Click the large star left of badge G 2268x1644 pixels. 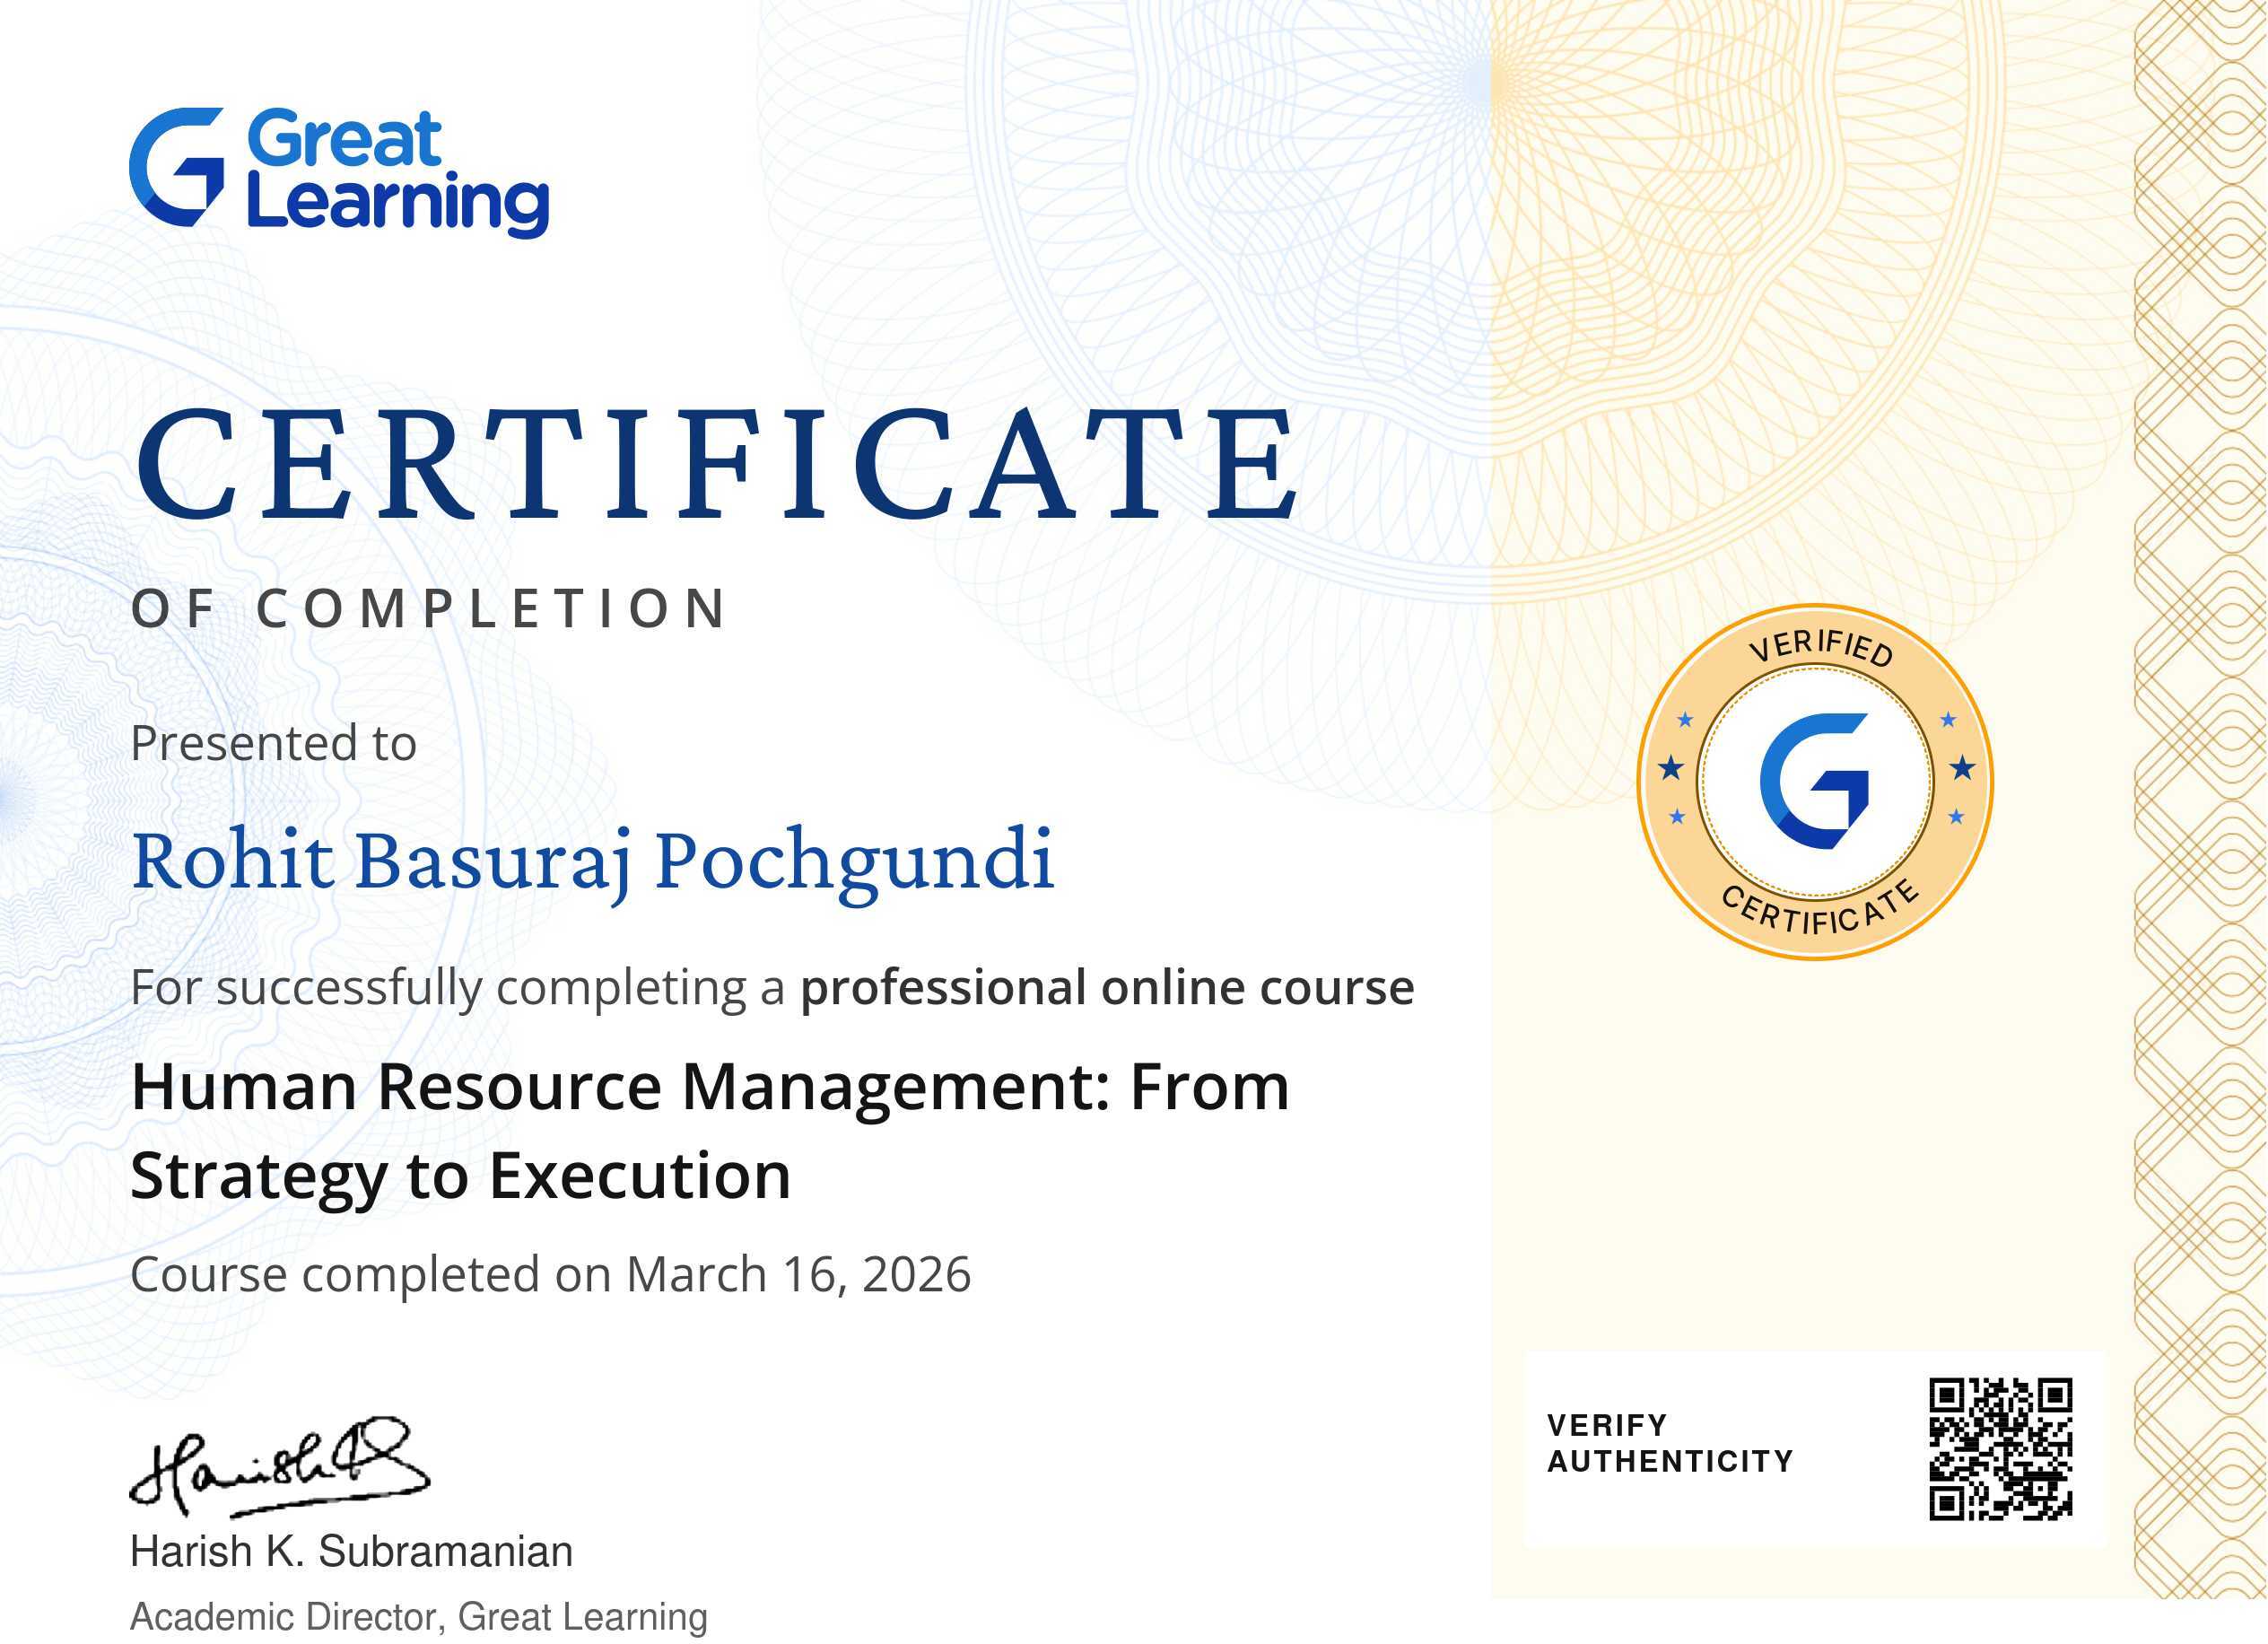click(1671, 768)
